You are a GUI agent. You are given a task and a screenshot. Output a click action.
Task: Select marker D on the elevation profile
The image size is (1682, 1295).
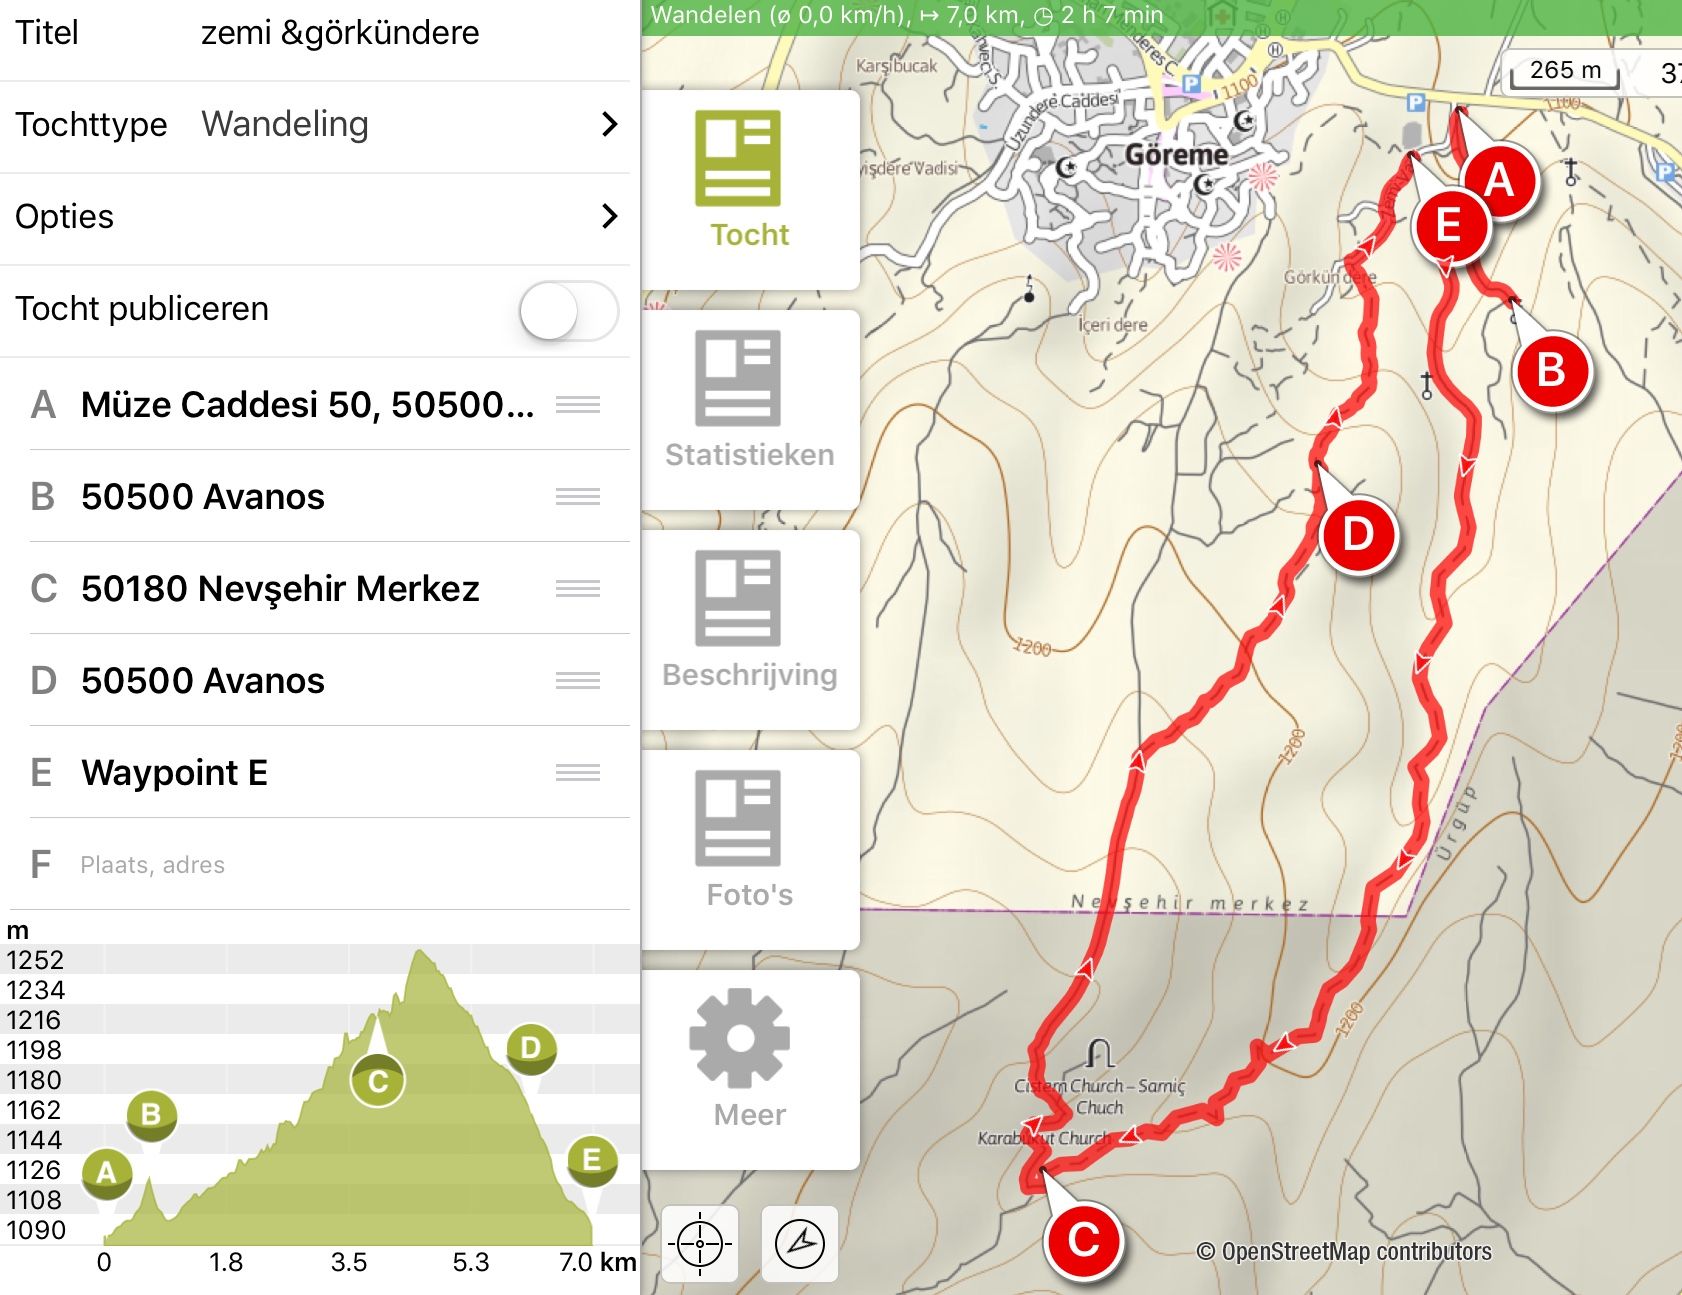click(531, 1048)
